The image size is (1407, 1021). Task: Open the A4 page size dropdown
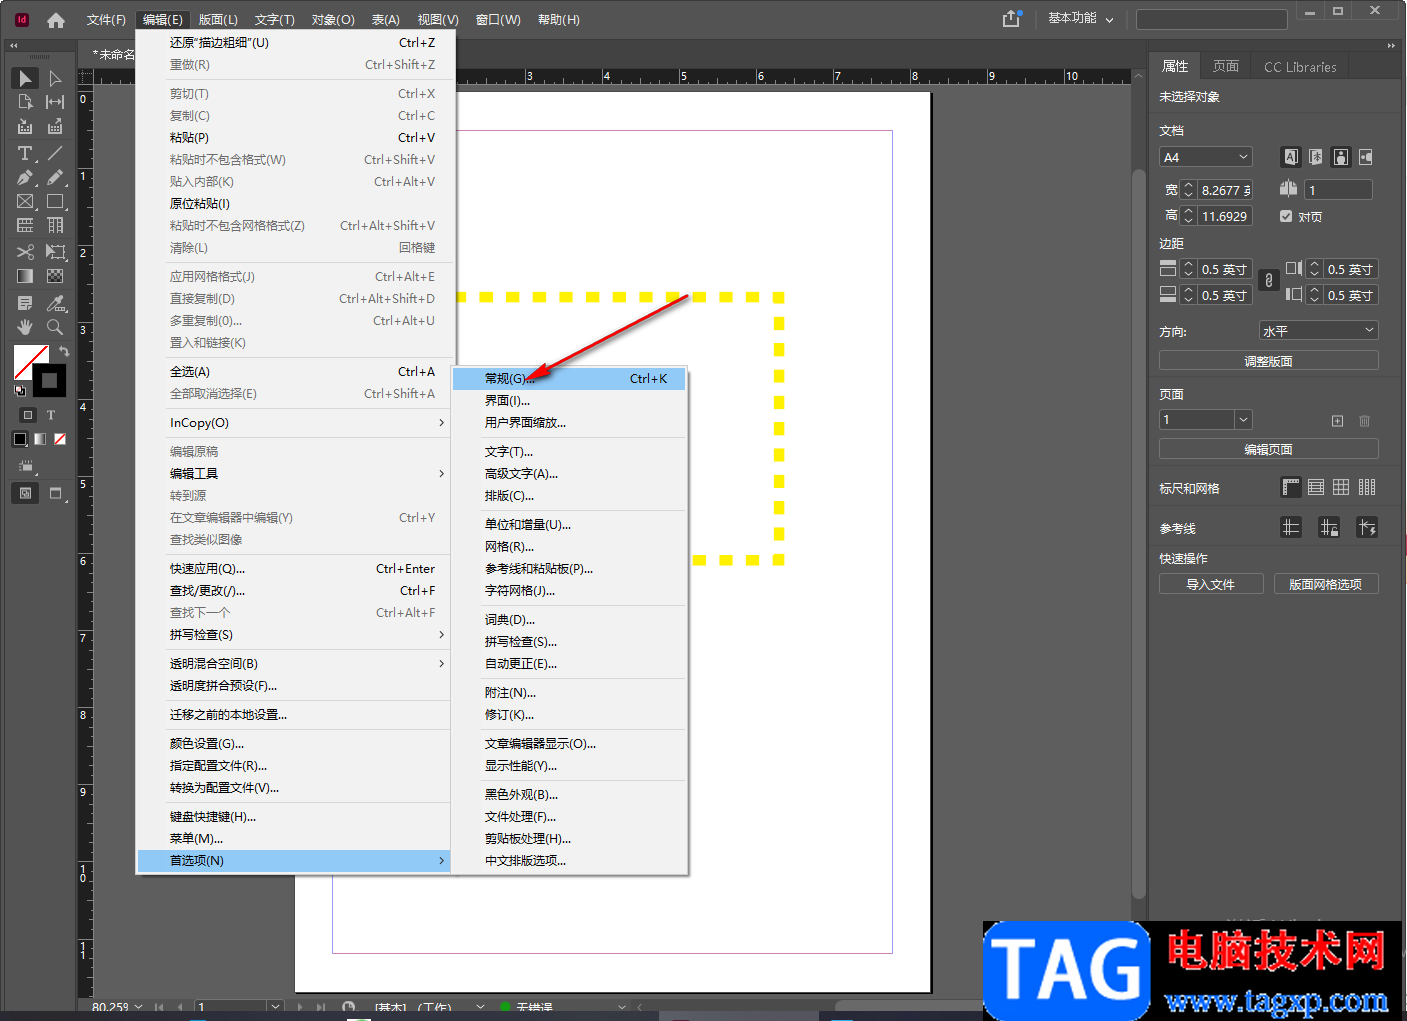pyautogui.click(x=1206, y=157)
